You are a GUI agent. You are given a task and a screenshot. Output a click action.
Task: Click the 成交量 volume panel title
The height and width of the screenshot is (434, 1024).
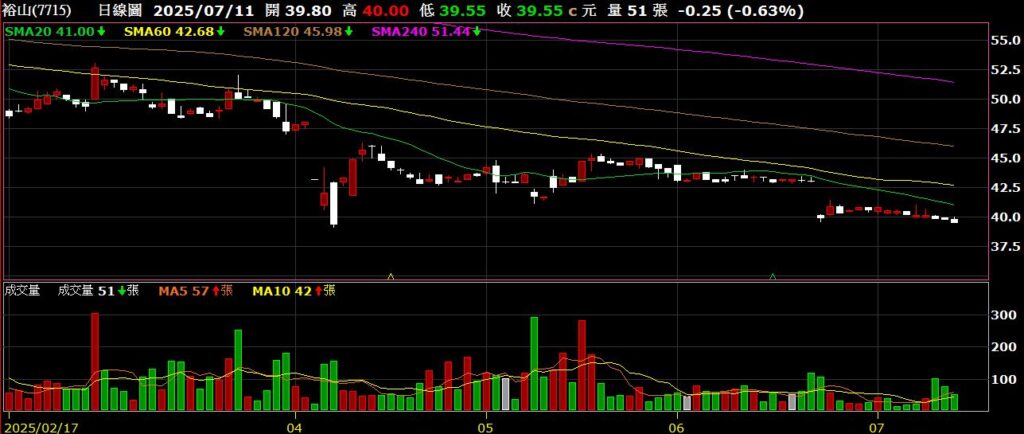[x=21, y=291]
